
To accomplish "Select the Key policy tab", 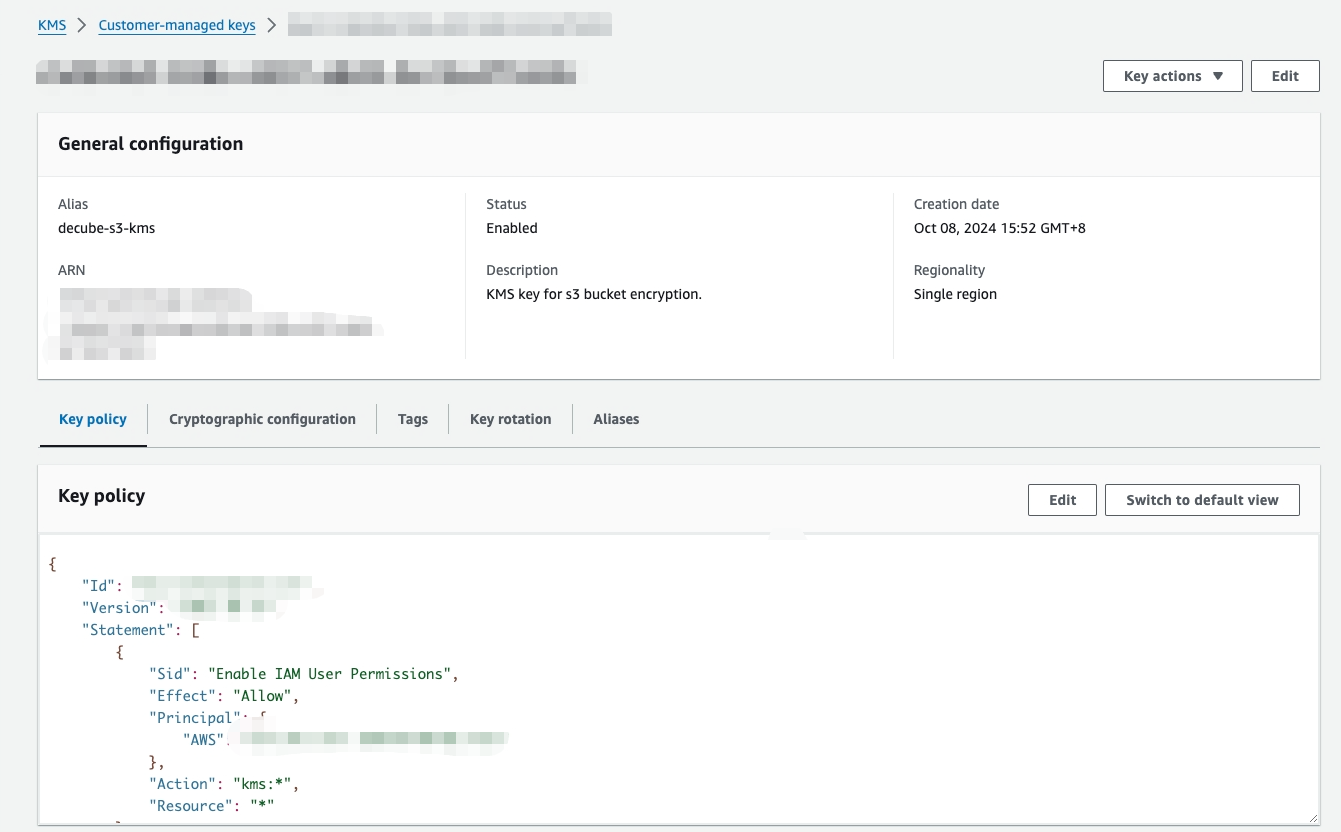I will pos(93,419).
